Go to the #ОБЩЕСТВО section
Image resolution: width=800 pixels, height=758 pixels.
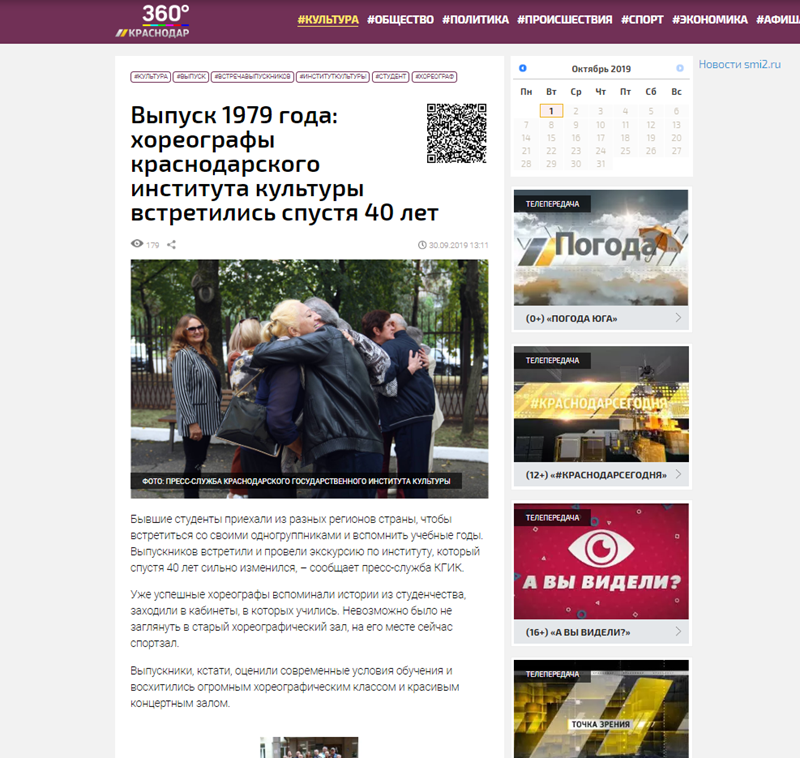pyautogui.click(x=401, y=19)
